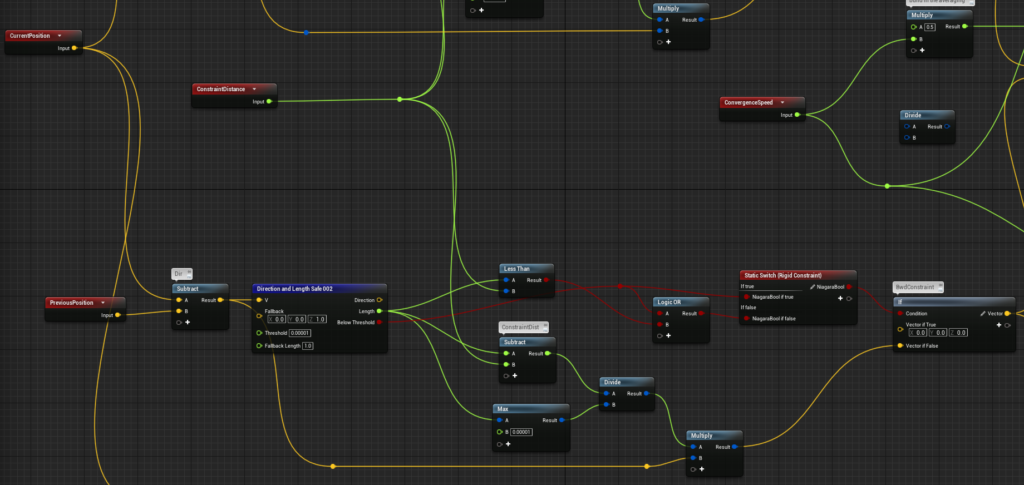Add a pin on the Logic OR node
This screenshot has width=1024, height=485.
point(669,336)
